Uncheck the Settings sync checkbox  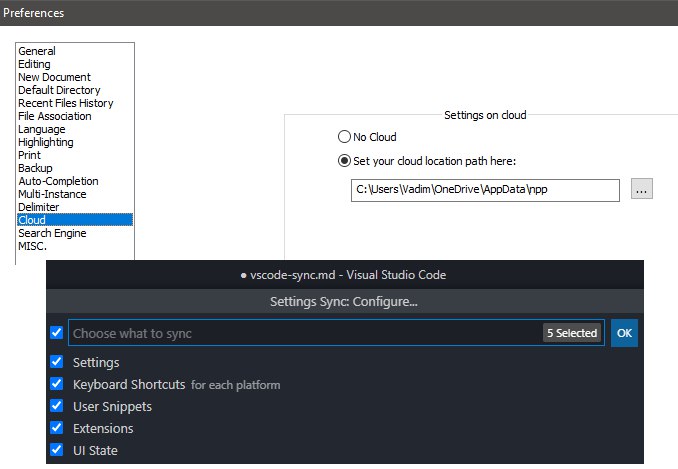57,362
